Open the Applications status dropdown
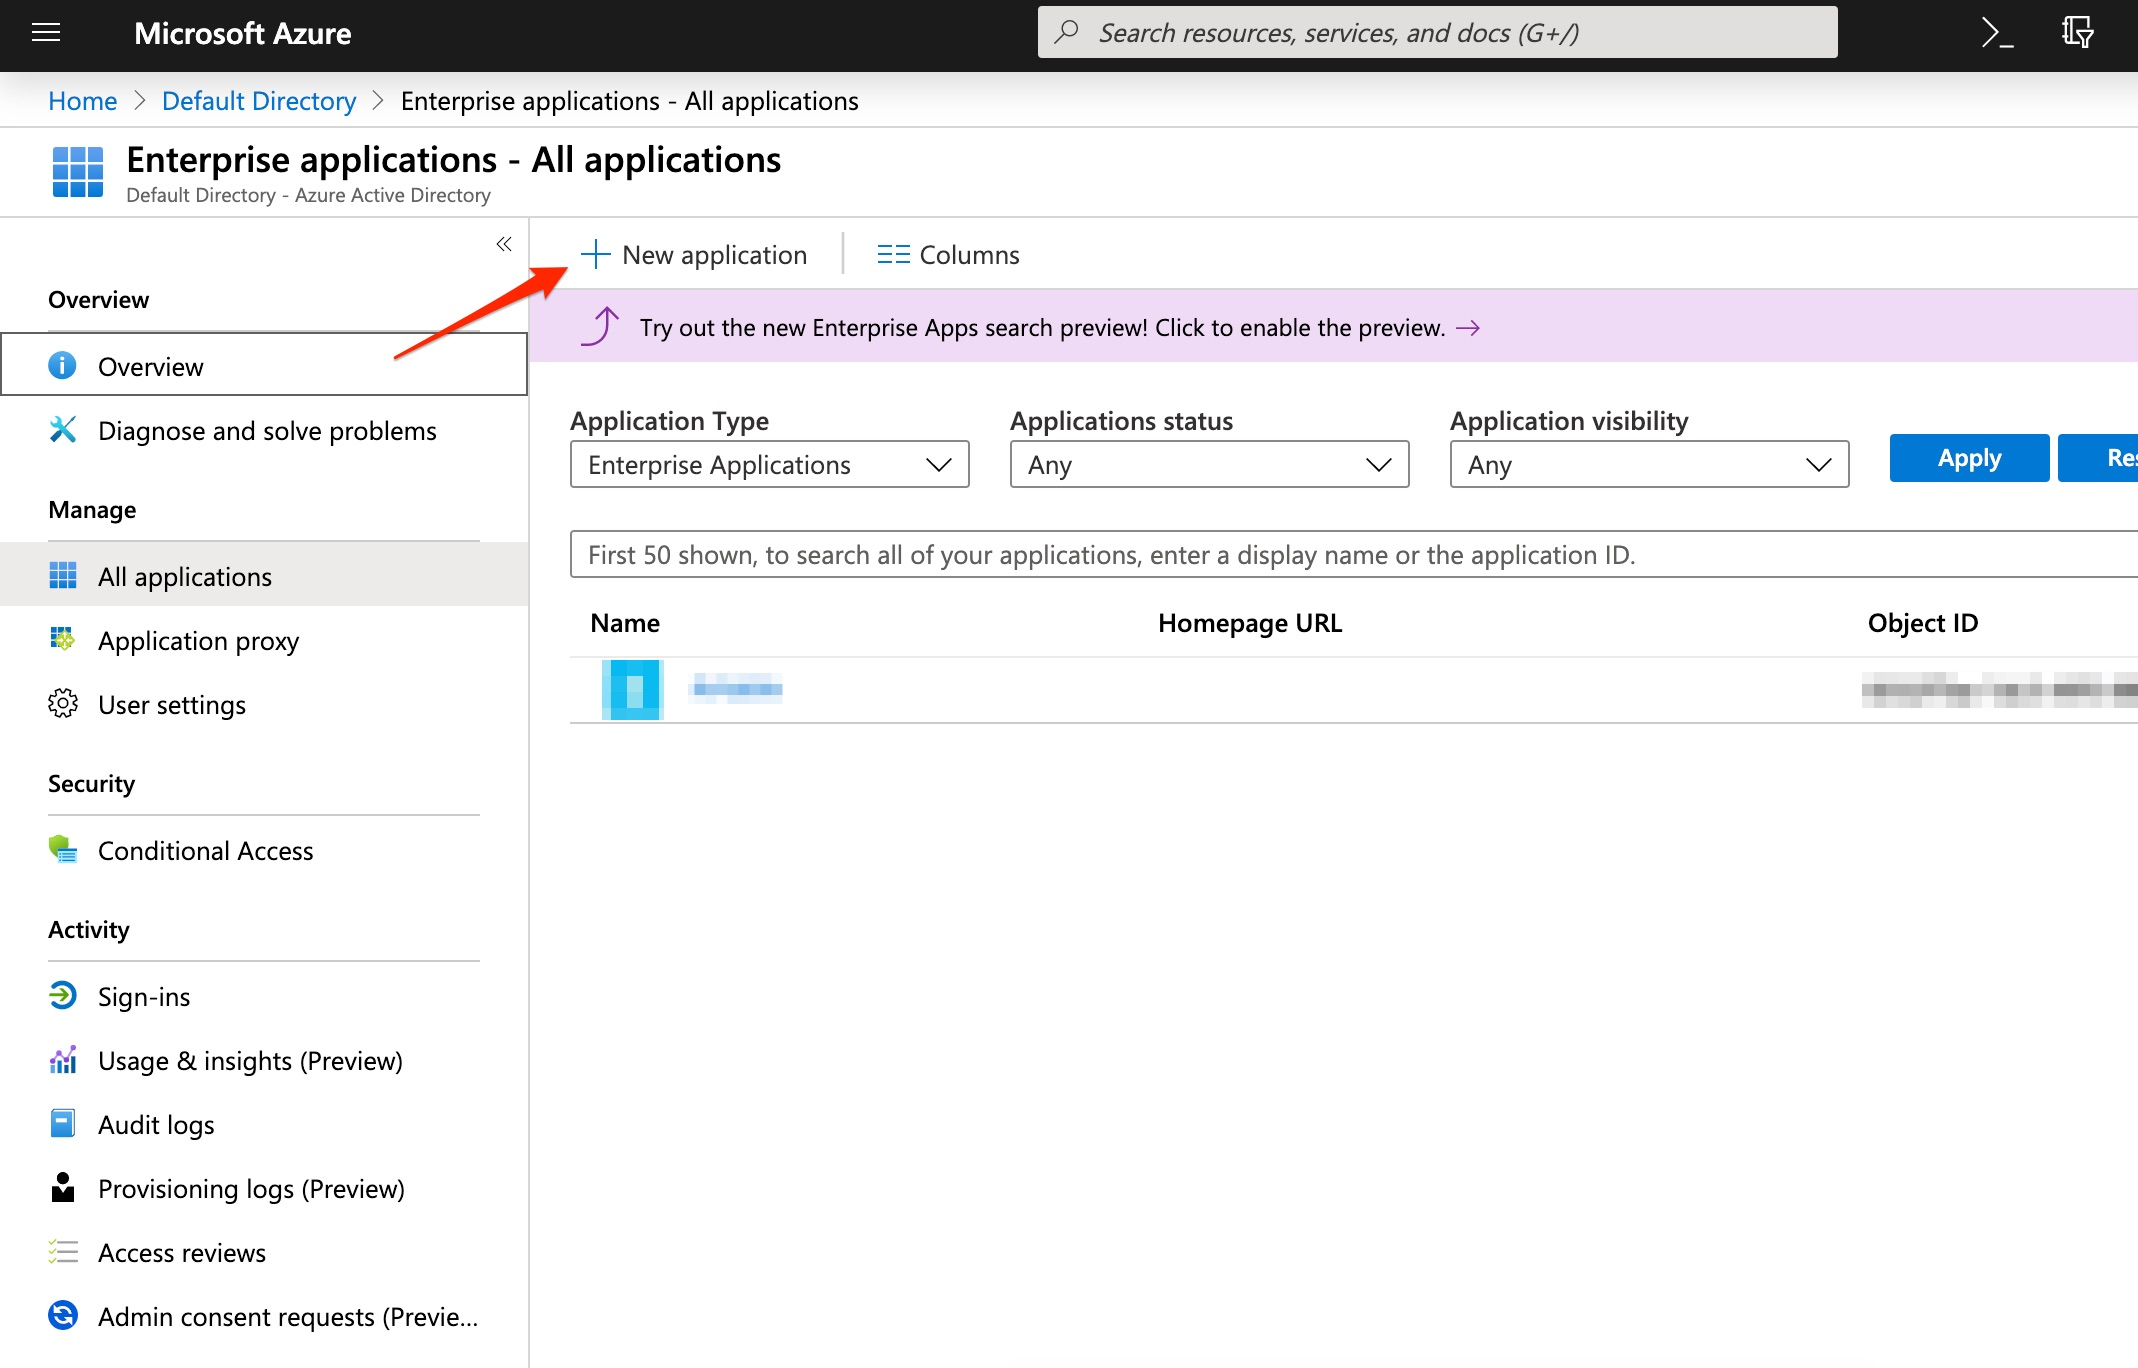The height and width of the screenshot is (1368, 2138). click(1209, 465)
